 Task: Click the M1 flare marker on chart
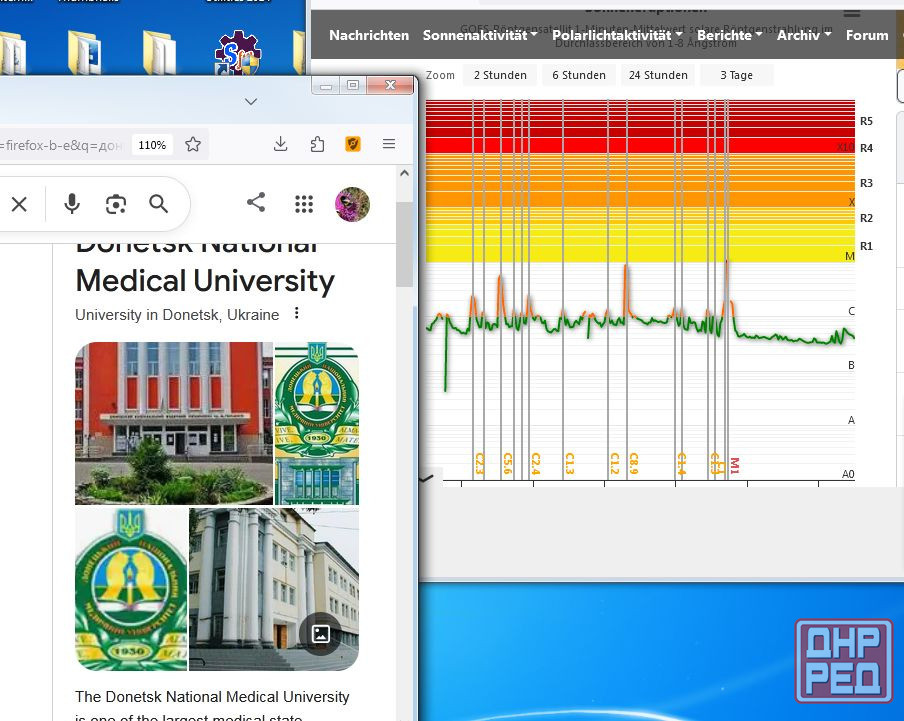(x=734, y=465)
